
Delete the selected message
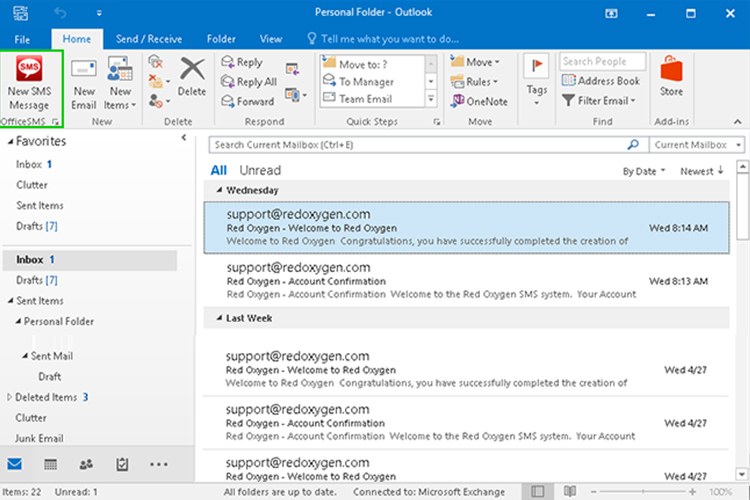coord(192,77)
